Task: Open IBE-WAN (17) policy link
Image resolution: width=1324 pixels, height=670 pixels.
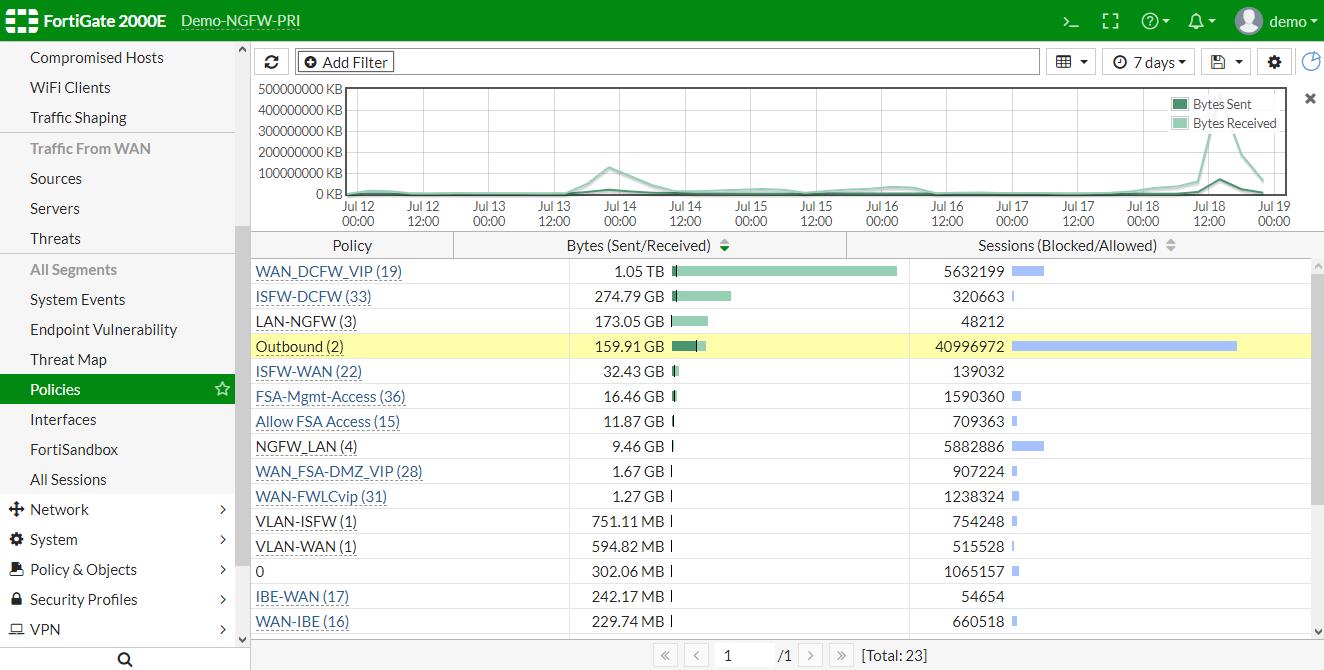Action: pos(302,596)
